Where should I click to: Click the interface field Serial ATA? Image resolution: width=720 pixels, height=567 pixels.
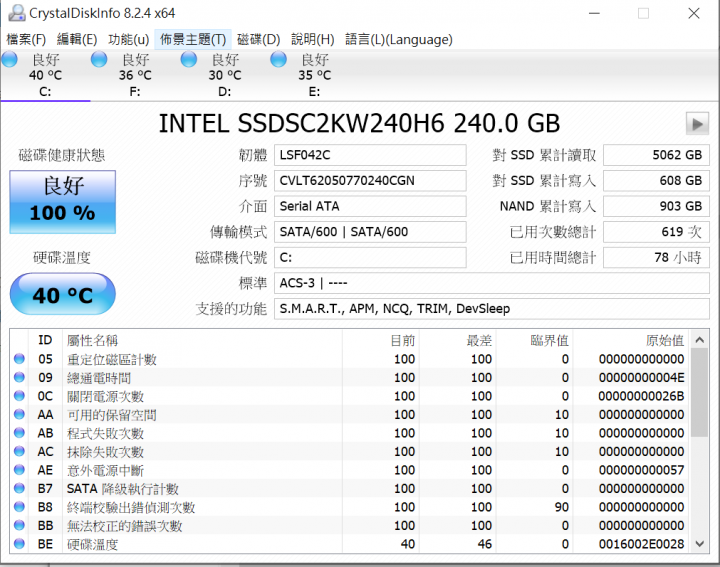click(370, 206)
